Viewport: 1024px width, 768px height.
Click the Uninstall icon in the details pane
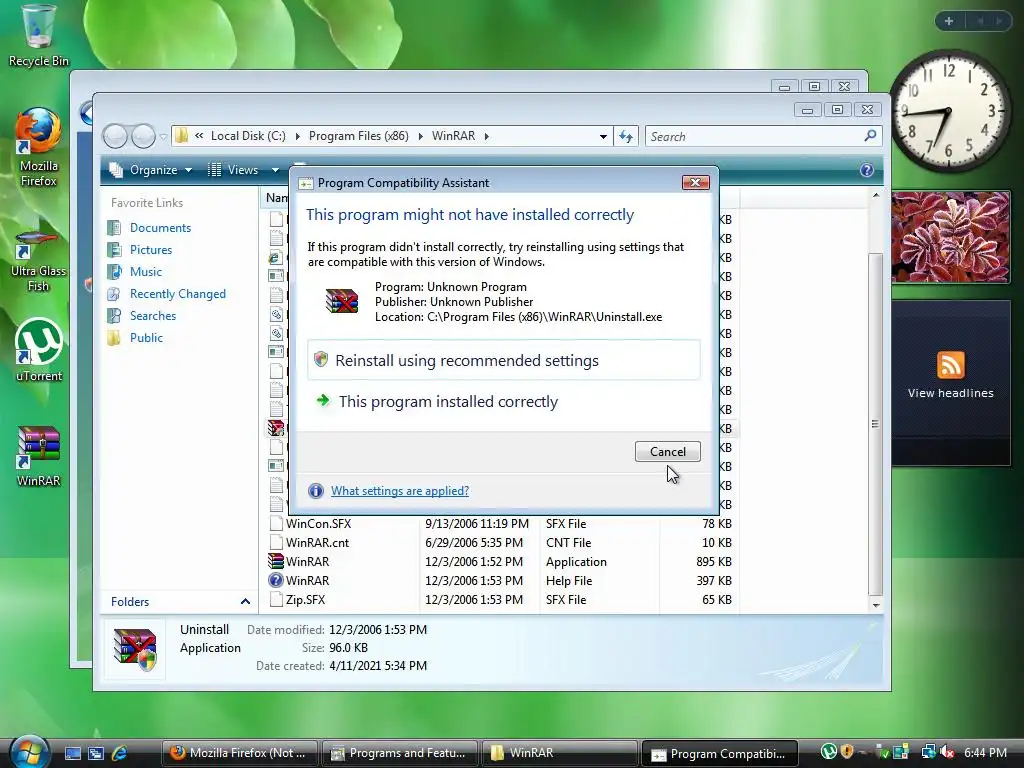(134, 648)
